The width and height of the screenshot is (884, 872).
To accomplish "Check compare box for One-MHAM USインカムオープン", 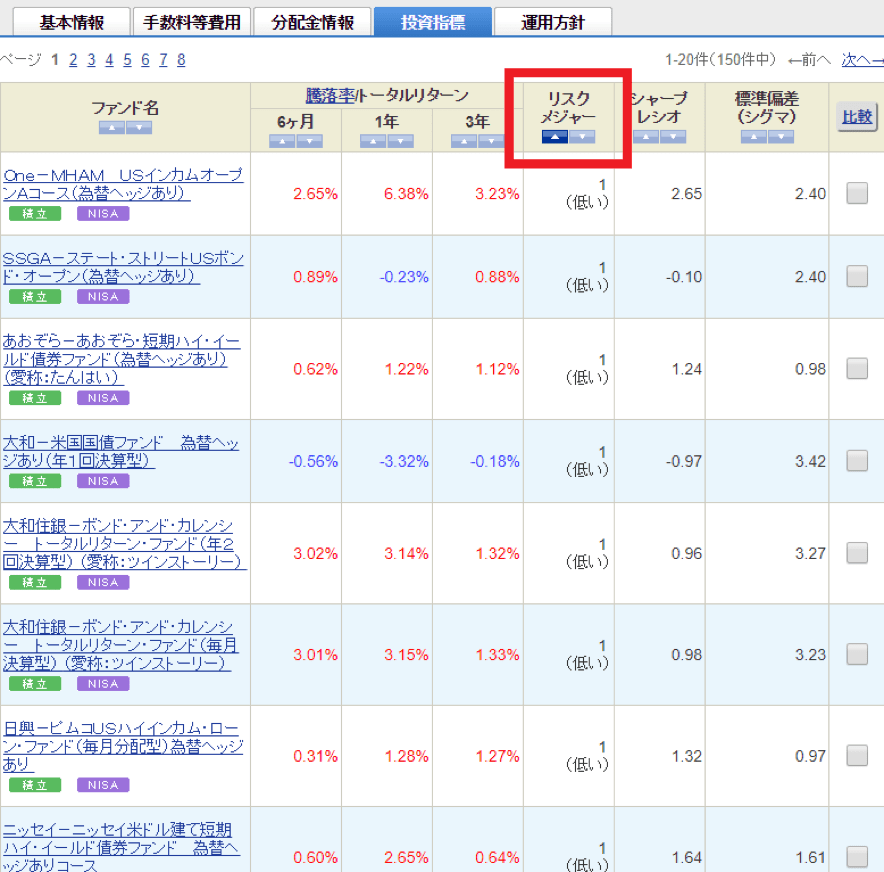I will click(857, 194).
